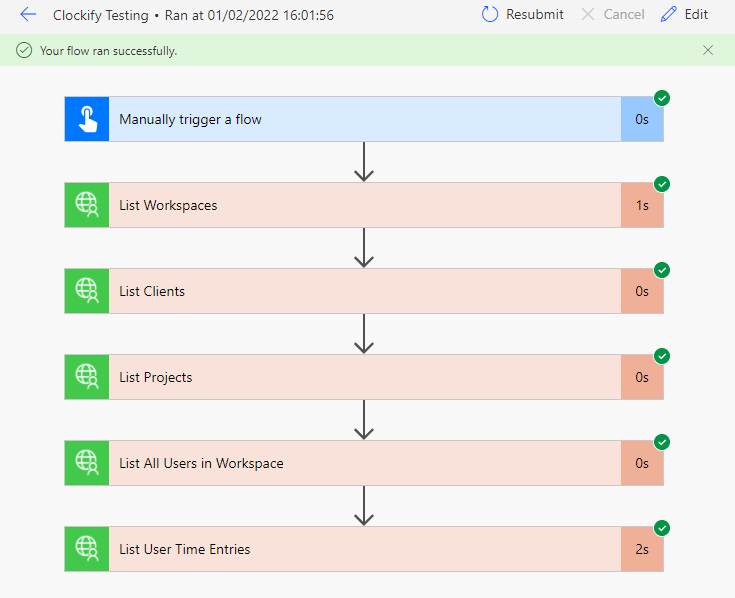Click the Resubmit button label

coord(535,15)
